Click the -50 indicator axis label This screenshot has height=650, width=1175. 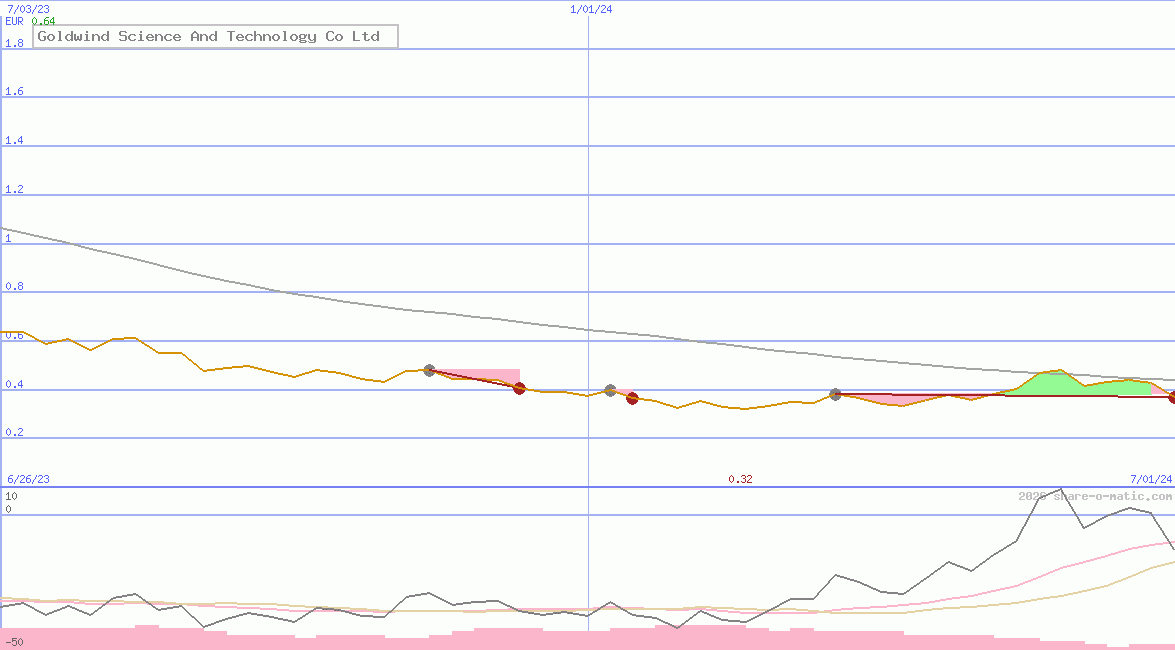point(14,643)
